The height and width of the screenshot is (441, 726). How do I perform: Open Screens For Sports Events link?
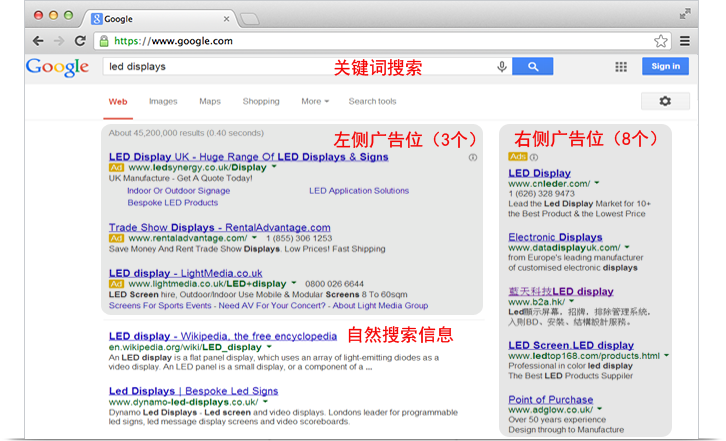(x=160, y=306)
